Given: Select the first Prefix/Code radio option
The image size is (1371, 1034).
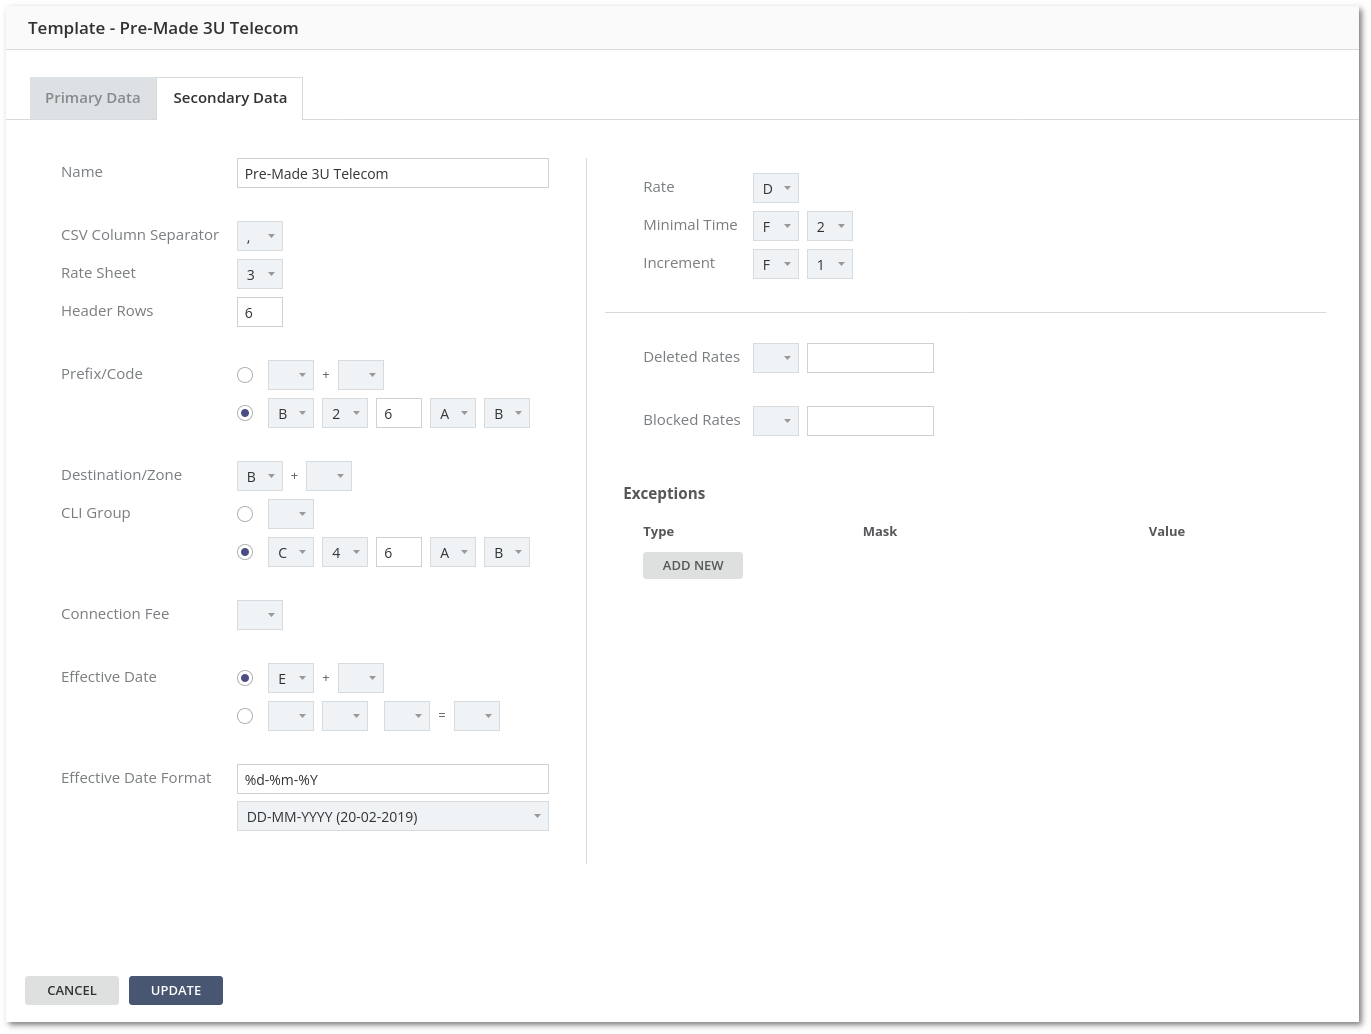Looking at the screenshot, I should pyautogui.click(x=245, y=375).
